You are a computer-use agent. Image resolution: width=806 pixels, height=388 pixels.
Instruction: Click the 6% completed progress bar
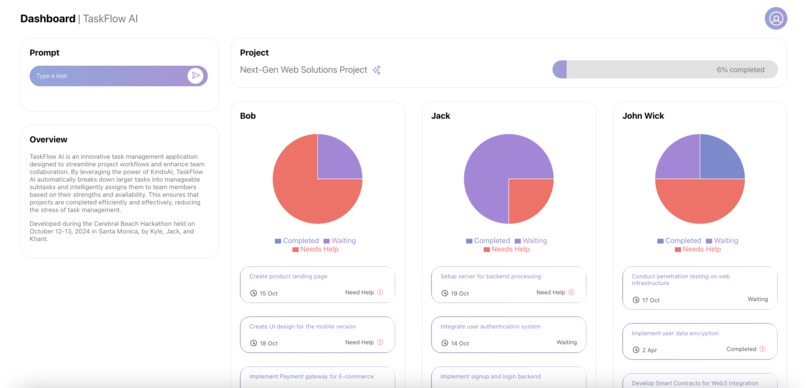[x=665, y=69]
